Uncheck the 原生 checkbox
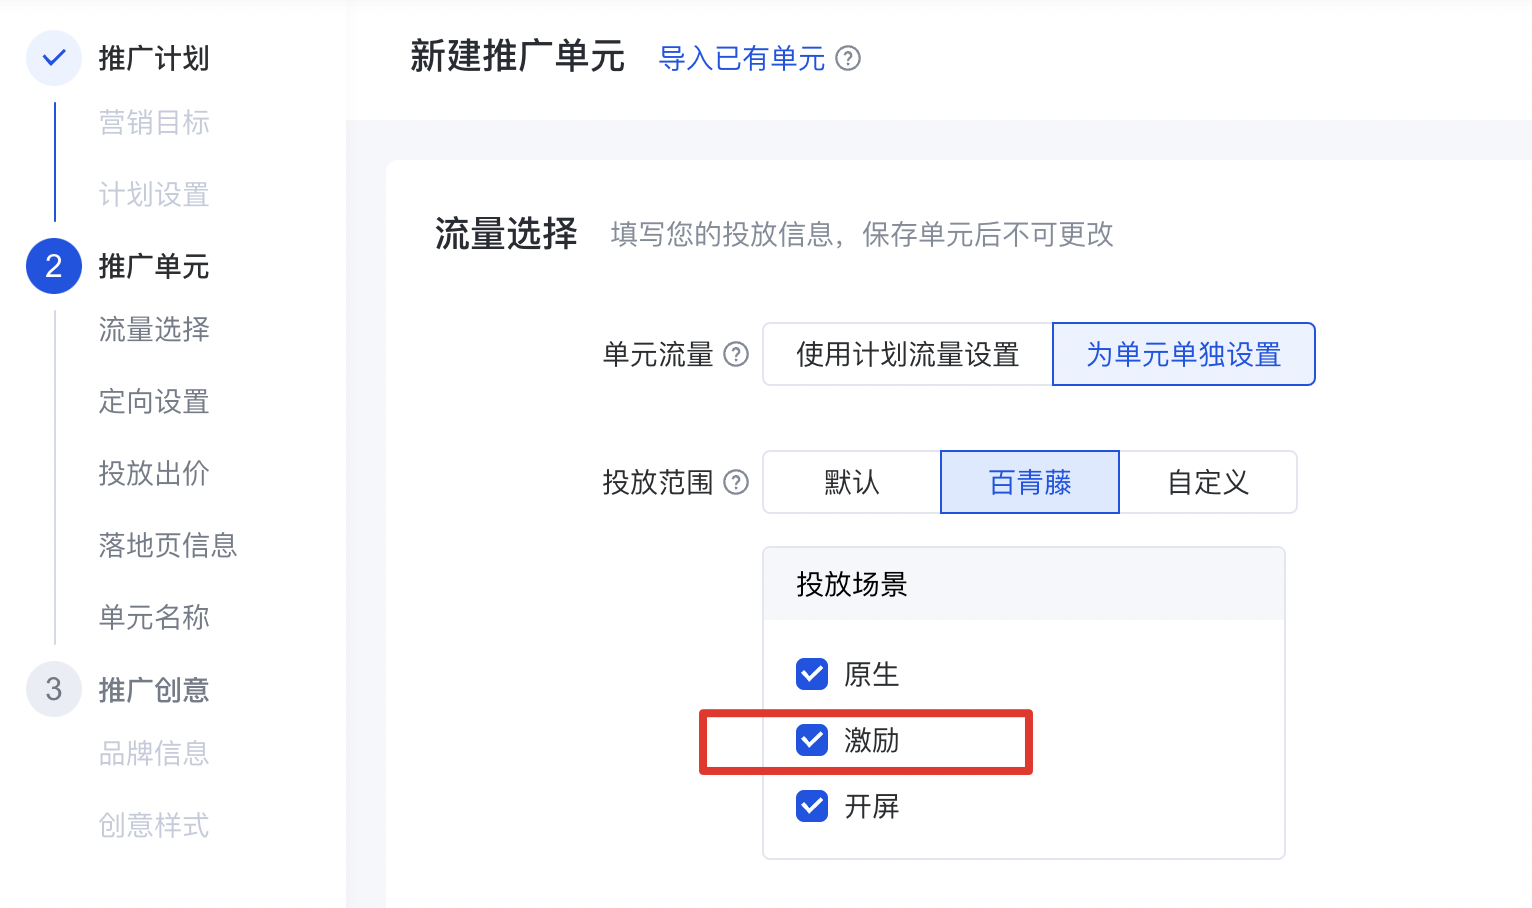This screenshot has height=908, width=1532. [x=812, y=674]
